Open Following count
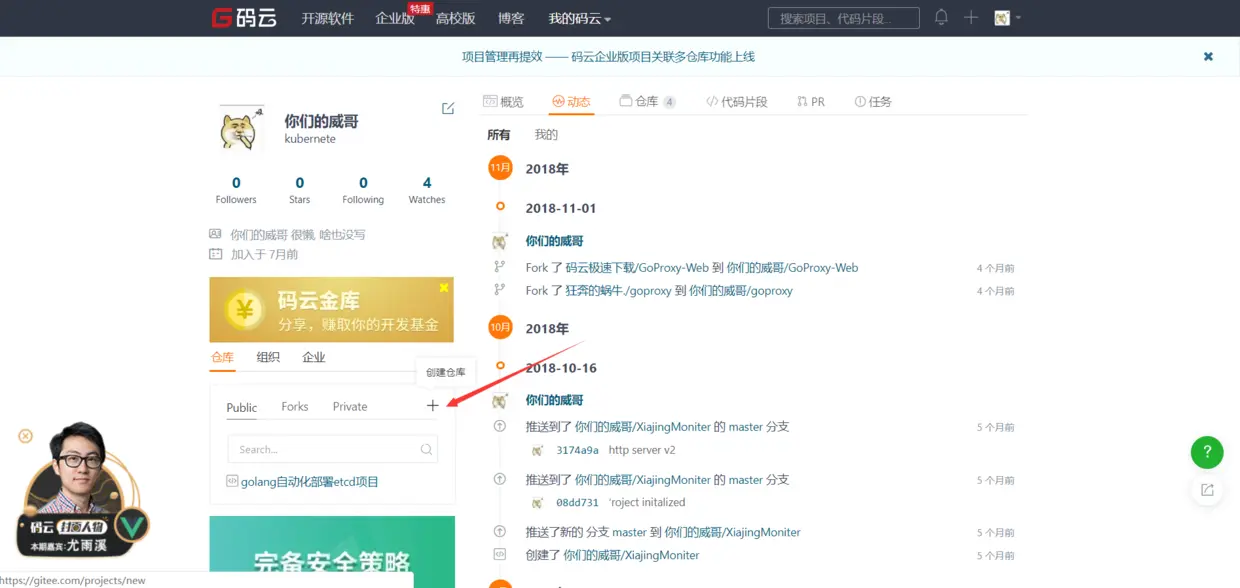 pyautogui.click(x=363, y=190)
